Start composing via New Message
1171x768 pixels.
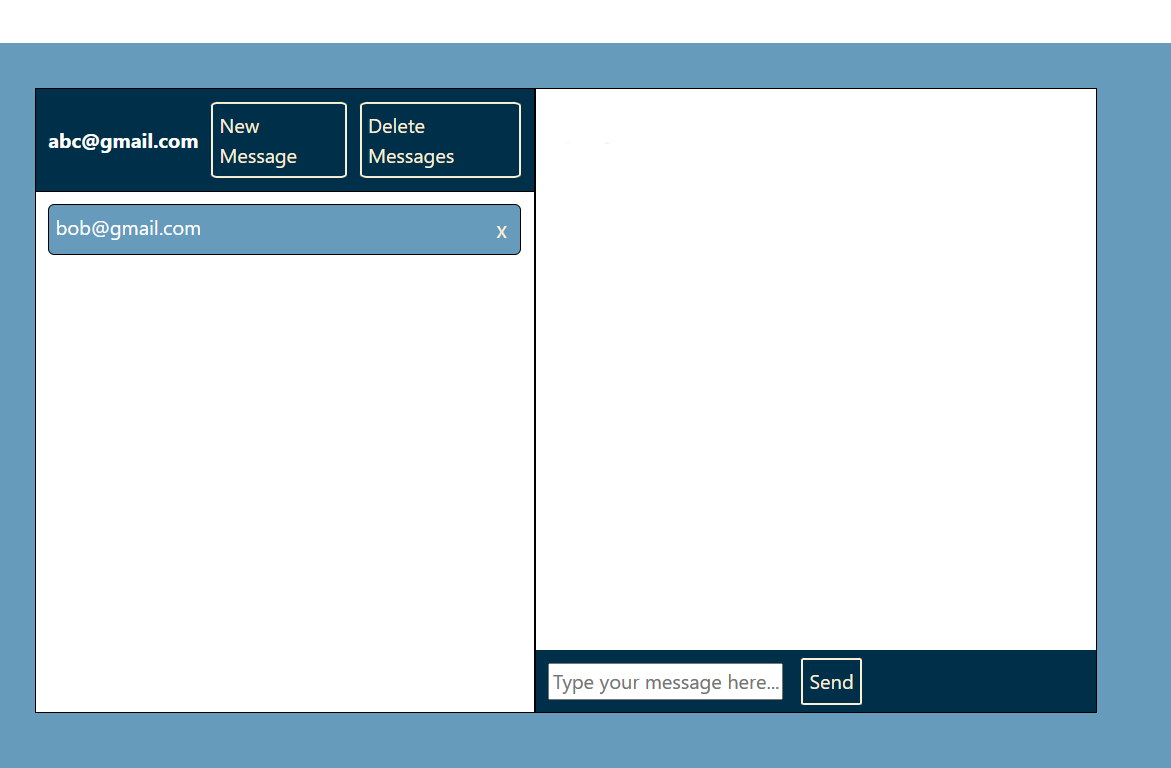pyautogui.click(x=278, y=140)
